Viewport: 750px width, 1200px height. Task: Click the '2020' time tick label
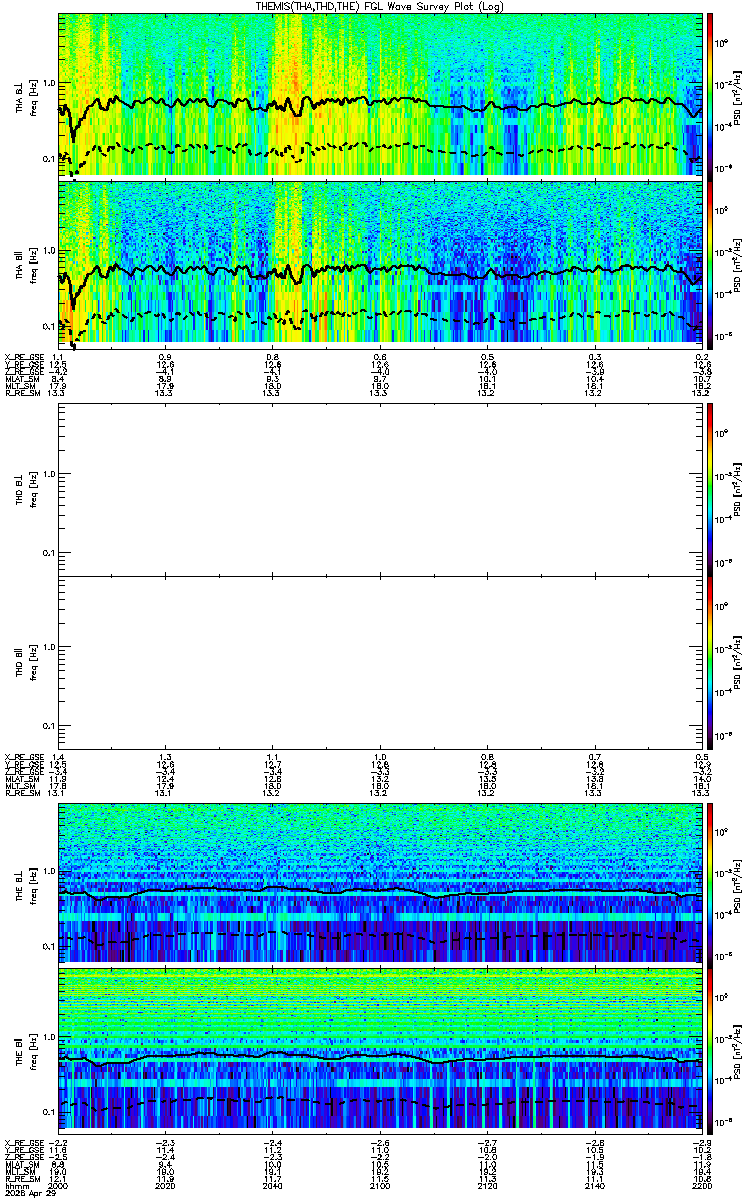[x=165, y=1187]
